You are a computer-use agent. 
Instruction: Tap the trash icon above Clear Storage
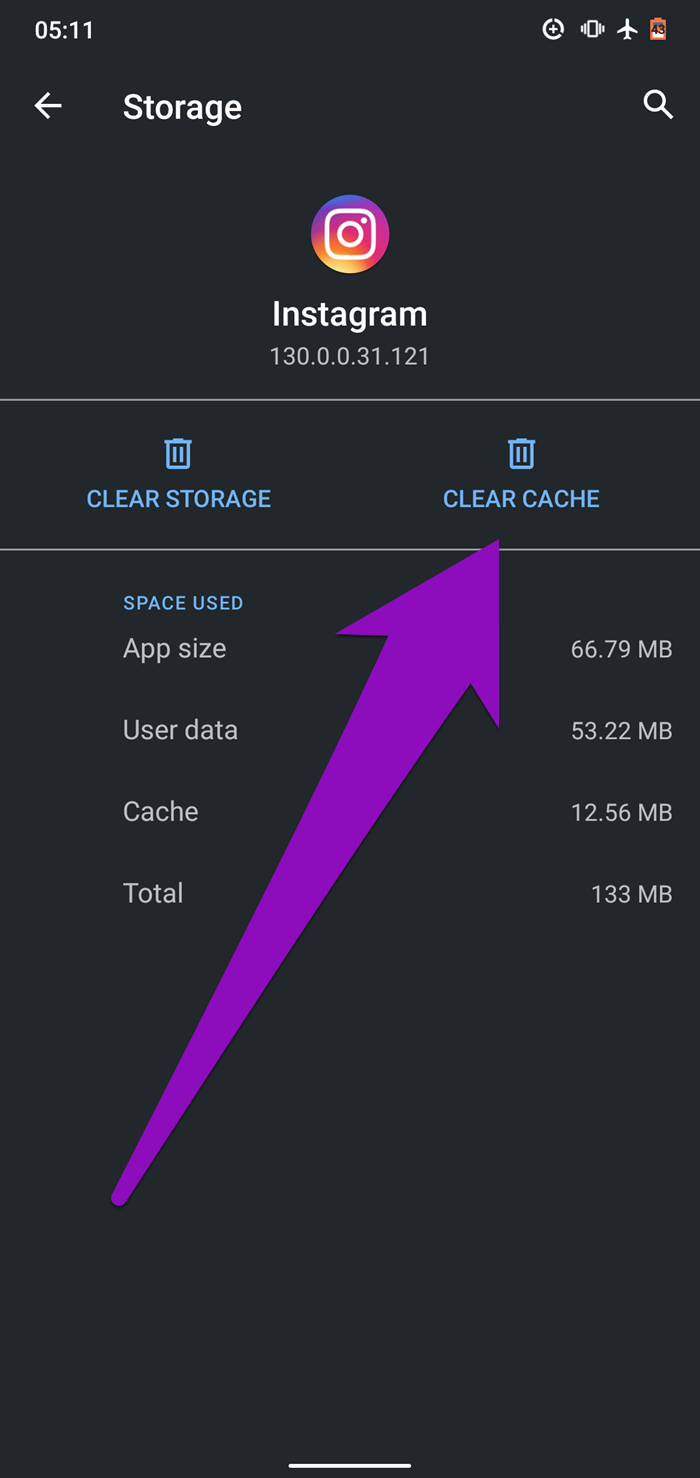pyautogui.click(x=178, y=454)
